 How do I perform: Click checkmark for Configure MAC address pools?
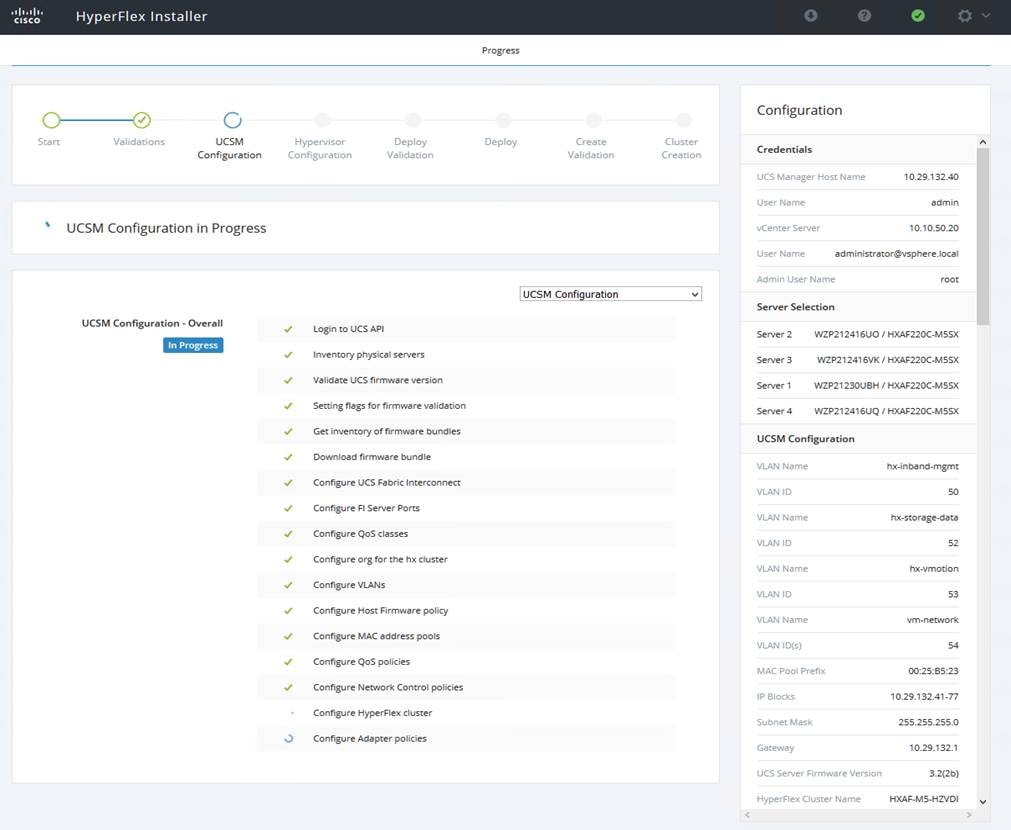click(x=288, y=637)
